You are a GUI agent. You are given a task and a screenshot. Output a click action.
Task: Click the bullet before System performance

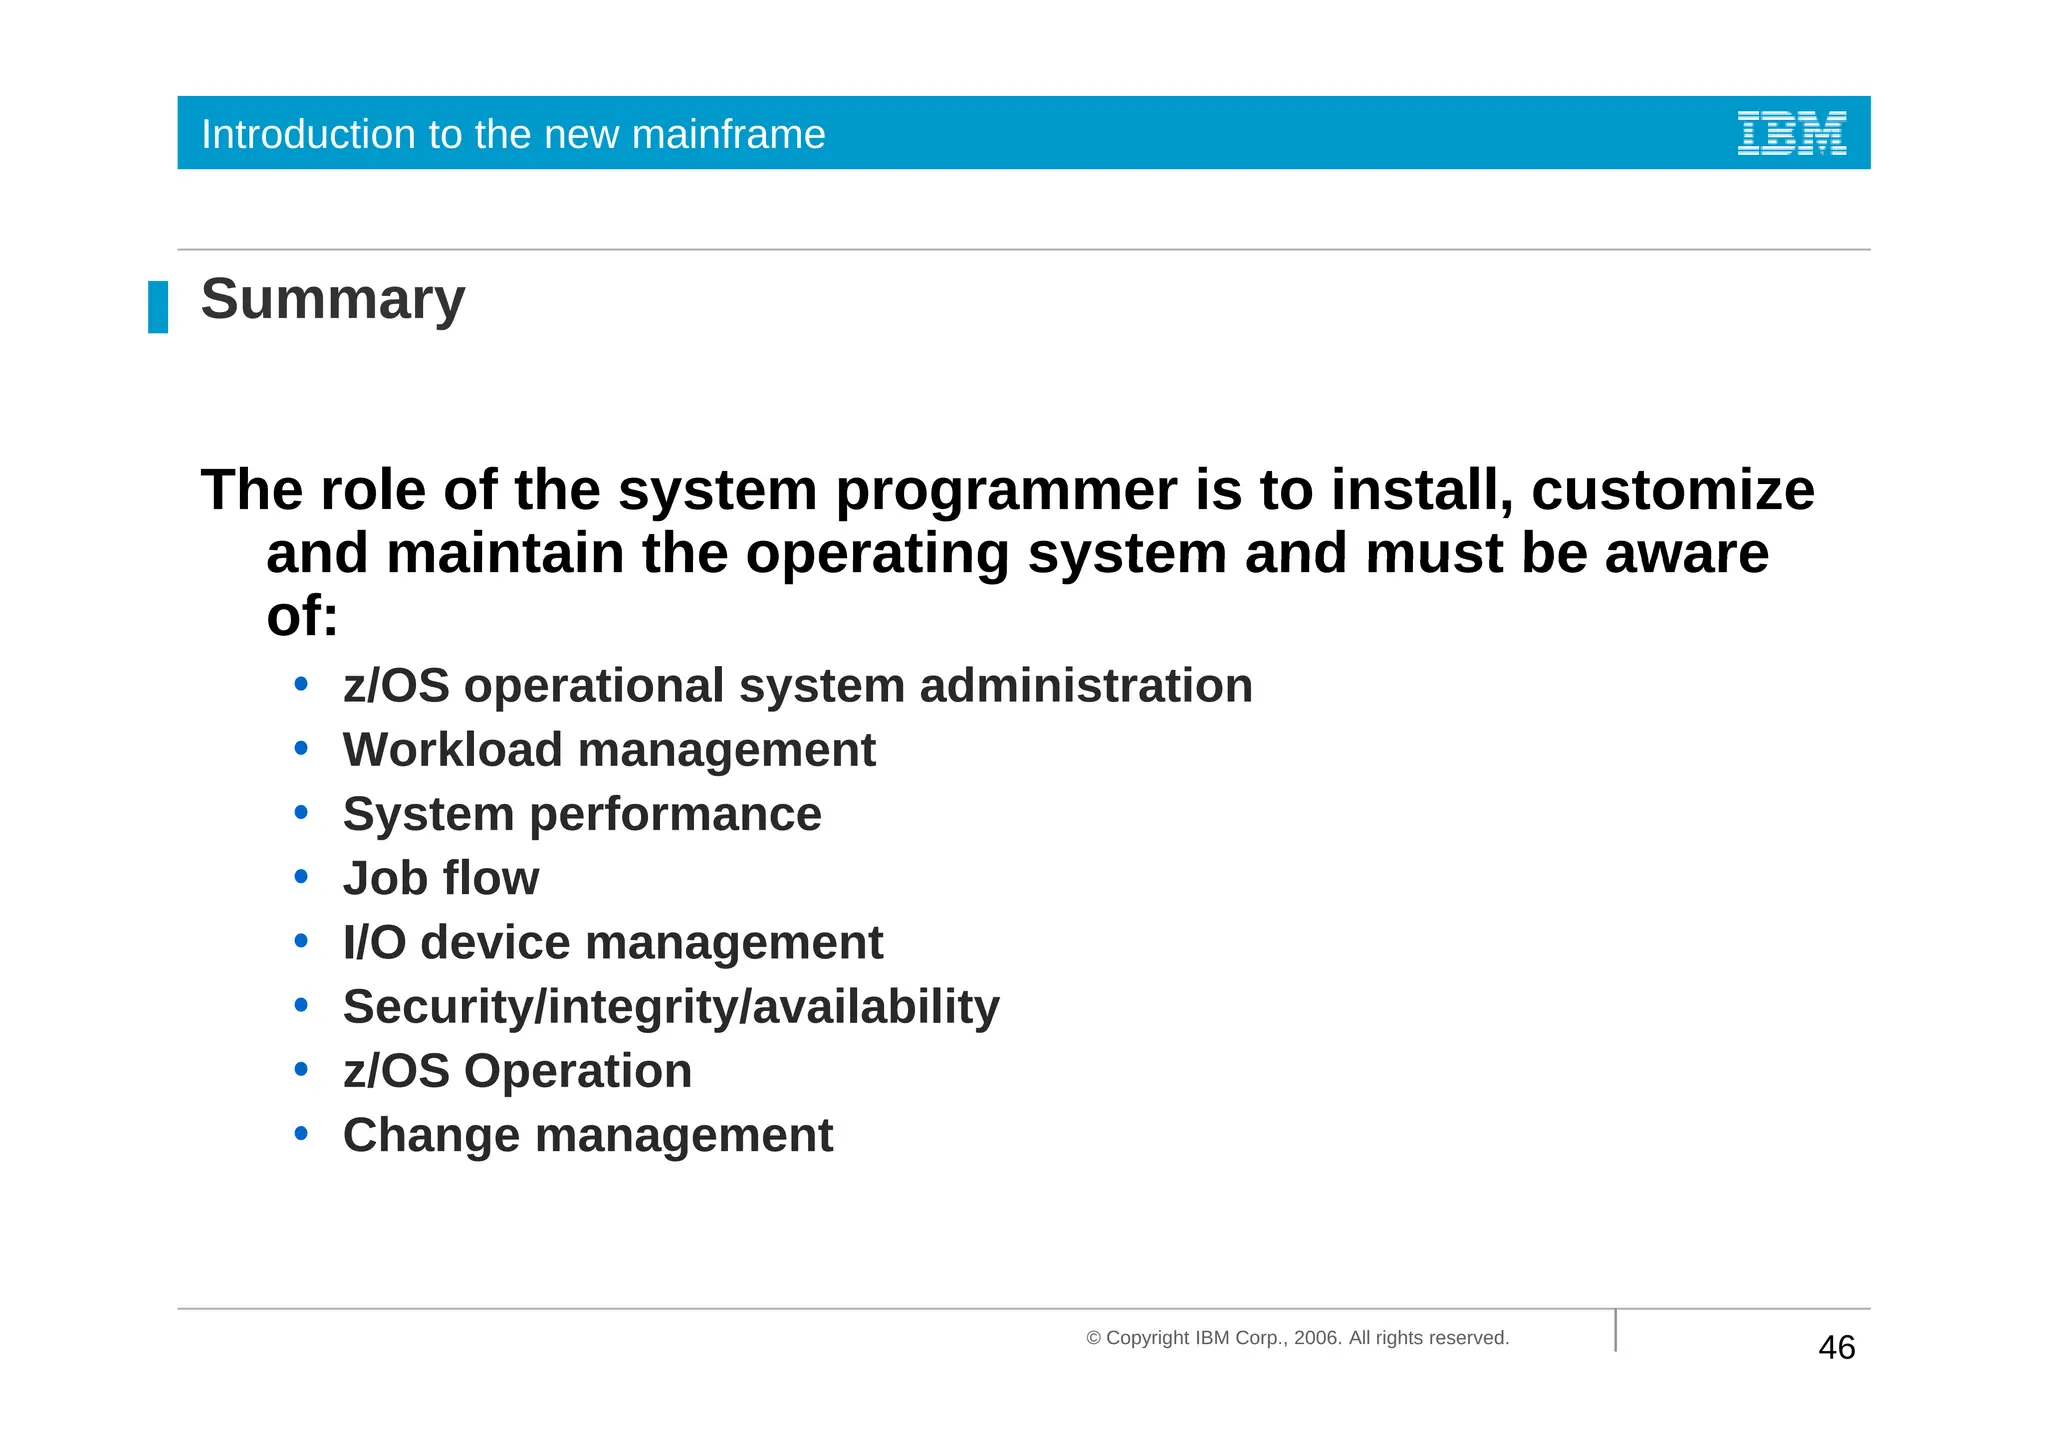pos(301,813)
